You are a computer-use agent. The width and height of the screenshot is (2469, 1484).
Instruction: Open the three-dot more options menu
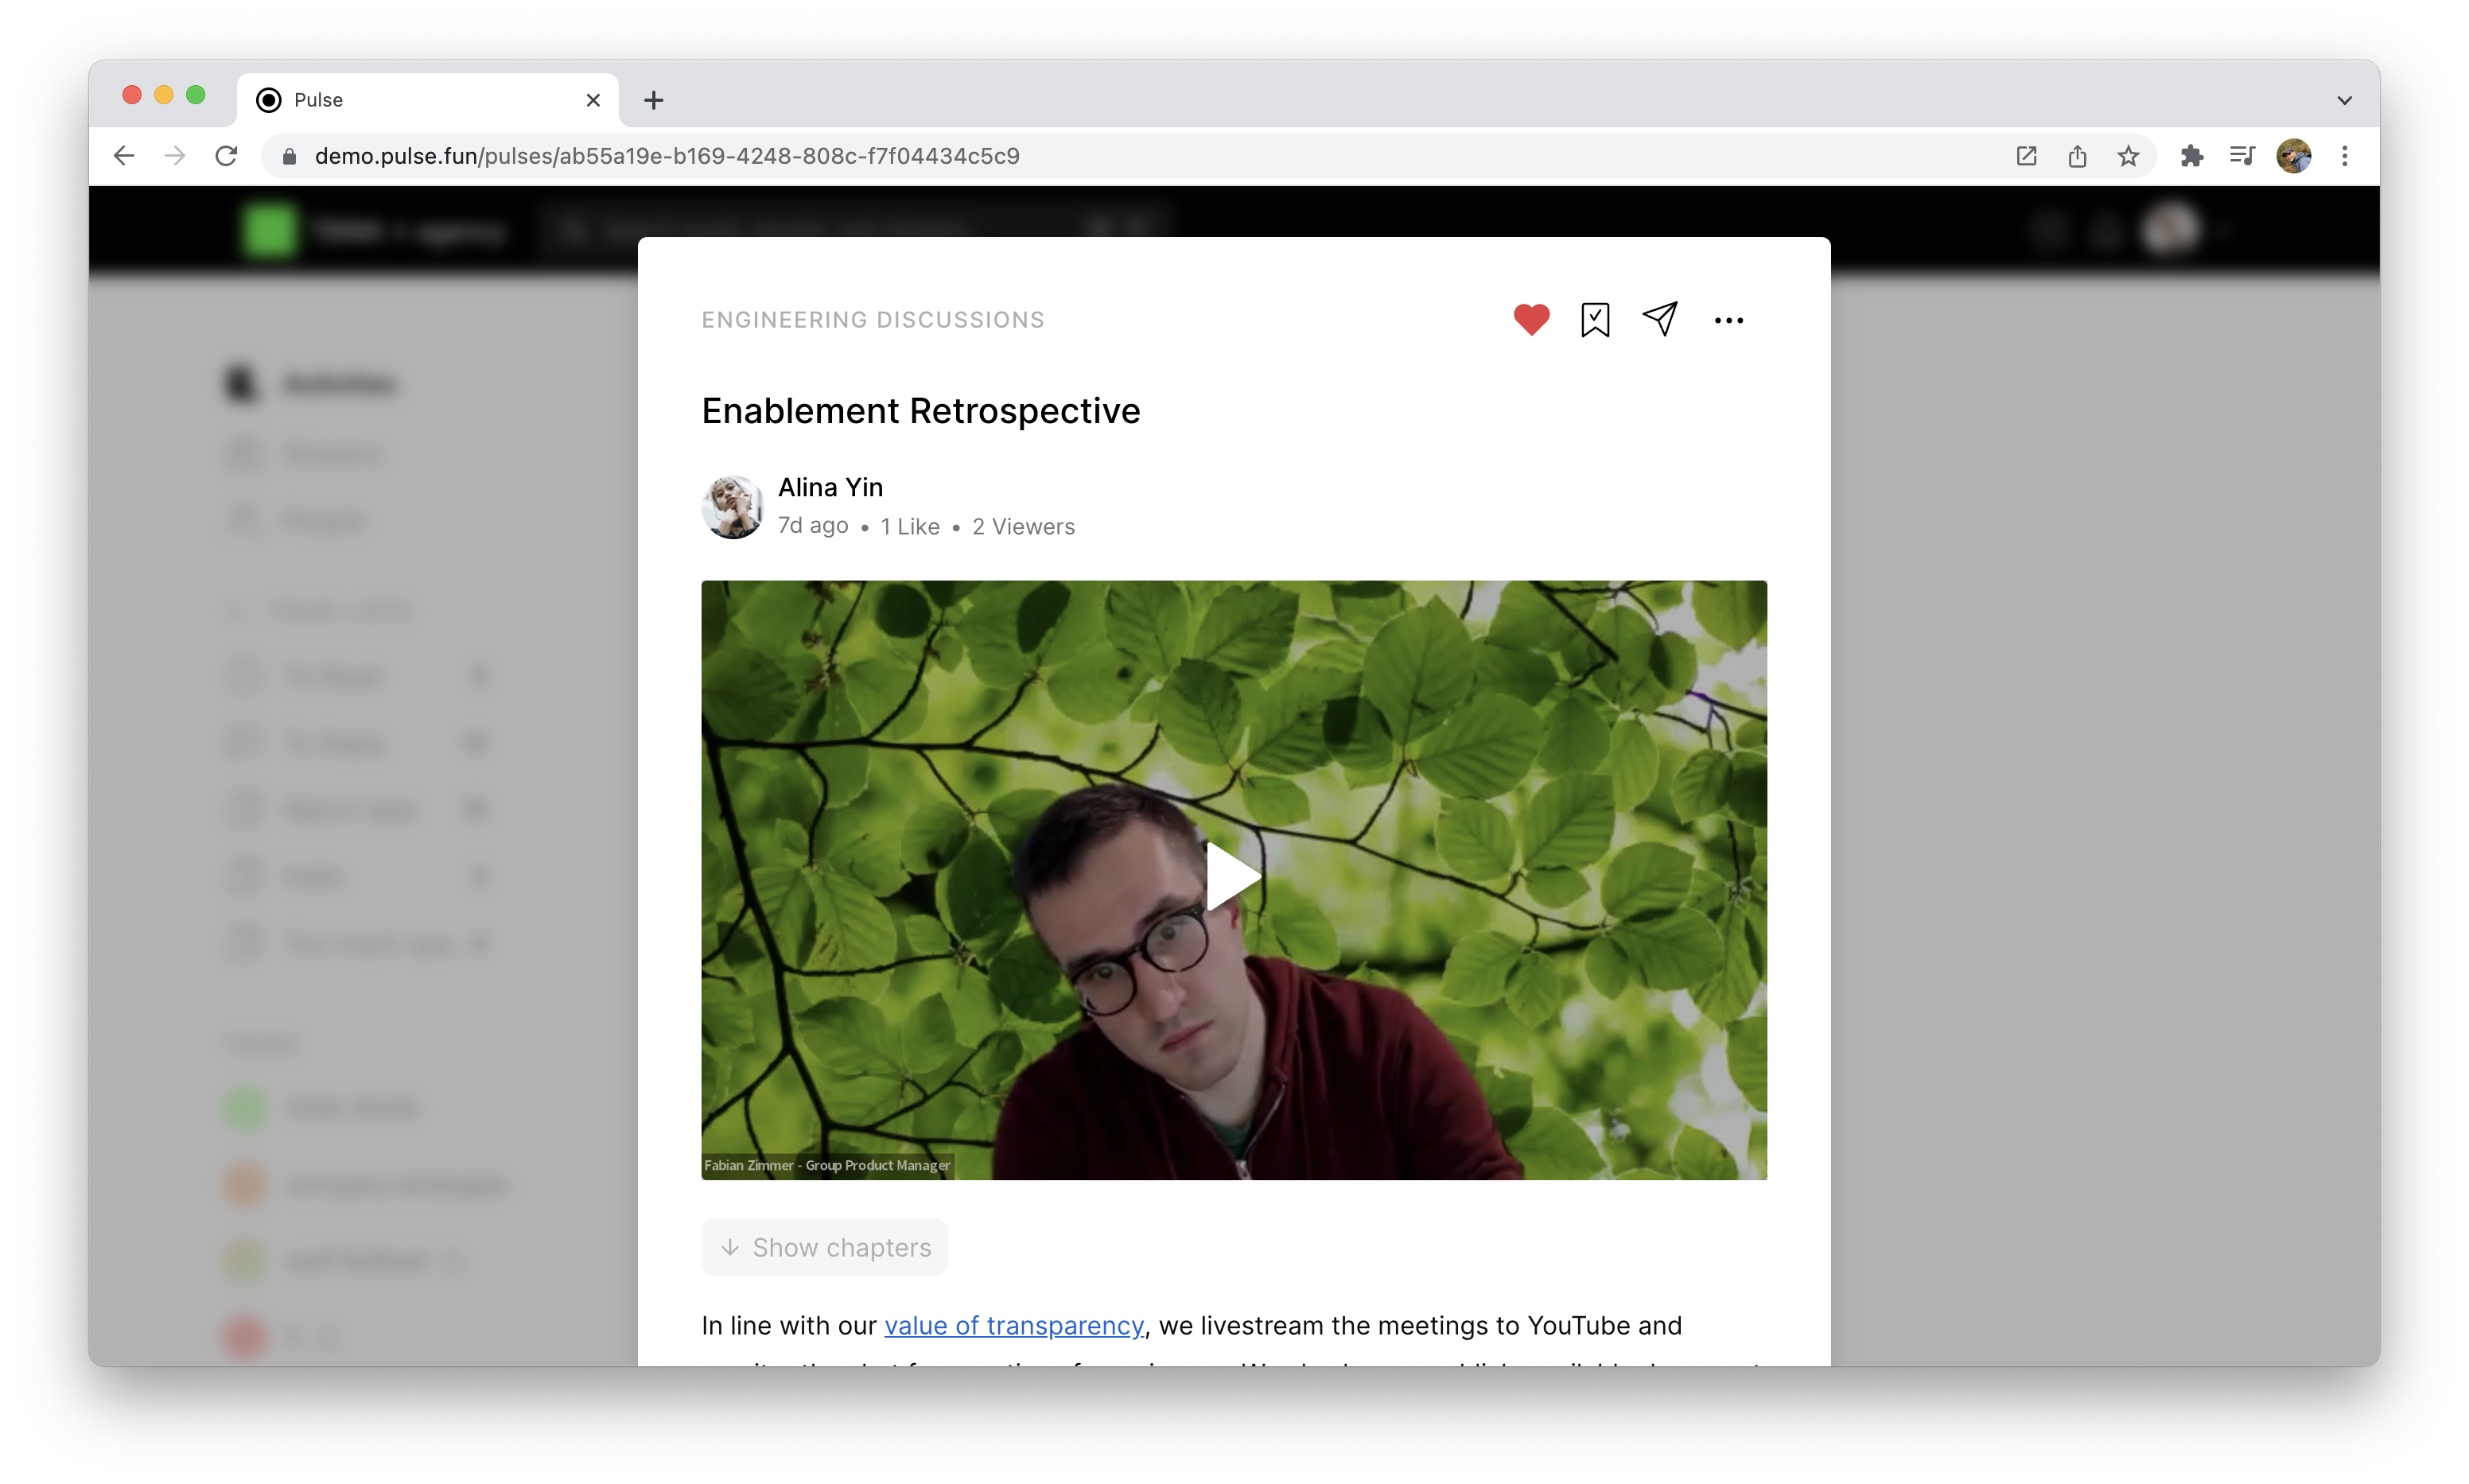click(1728, 320)
